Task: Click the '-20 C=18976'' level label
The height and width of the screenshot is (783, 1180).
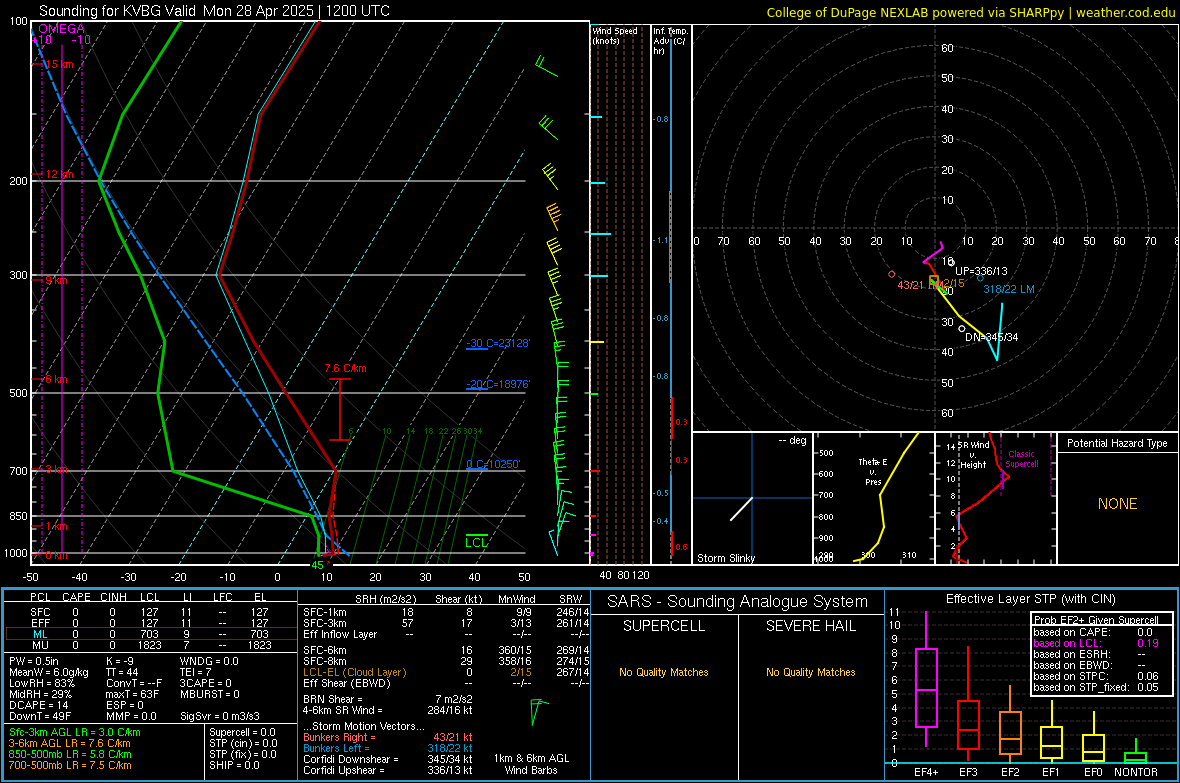Action: (x=498, y=384)
